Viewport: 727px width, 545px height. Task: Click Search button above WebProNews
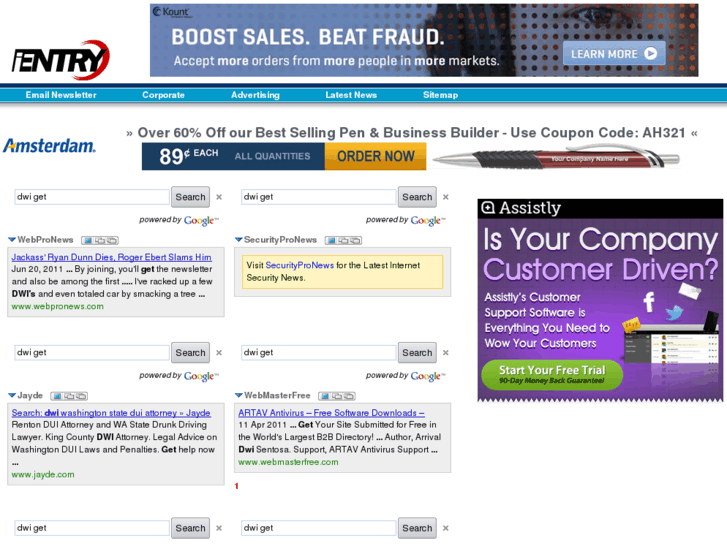[190, 197]
